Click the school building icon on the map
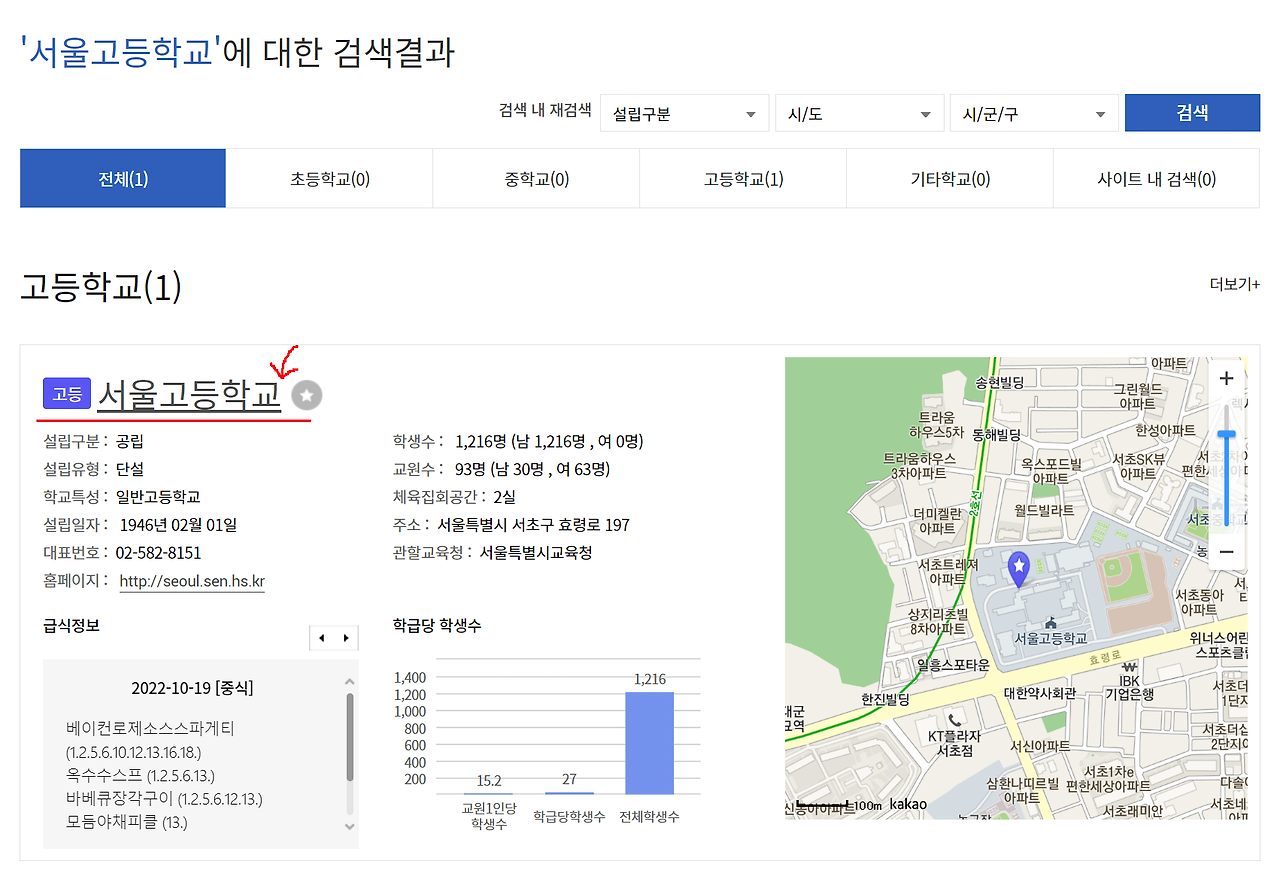 (1050, 623)
